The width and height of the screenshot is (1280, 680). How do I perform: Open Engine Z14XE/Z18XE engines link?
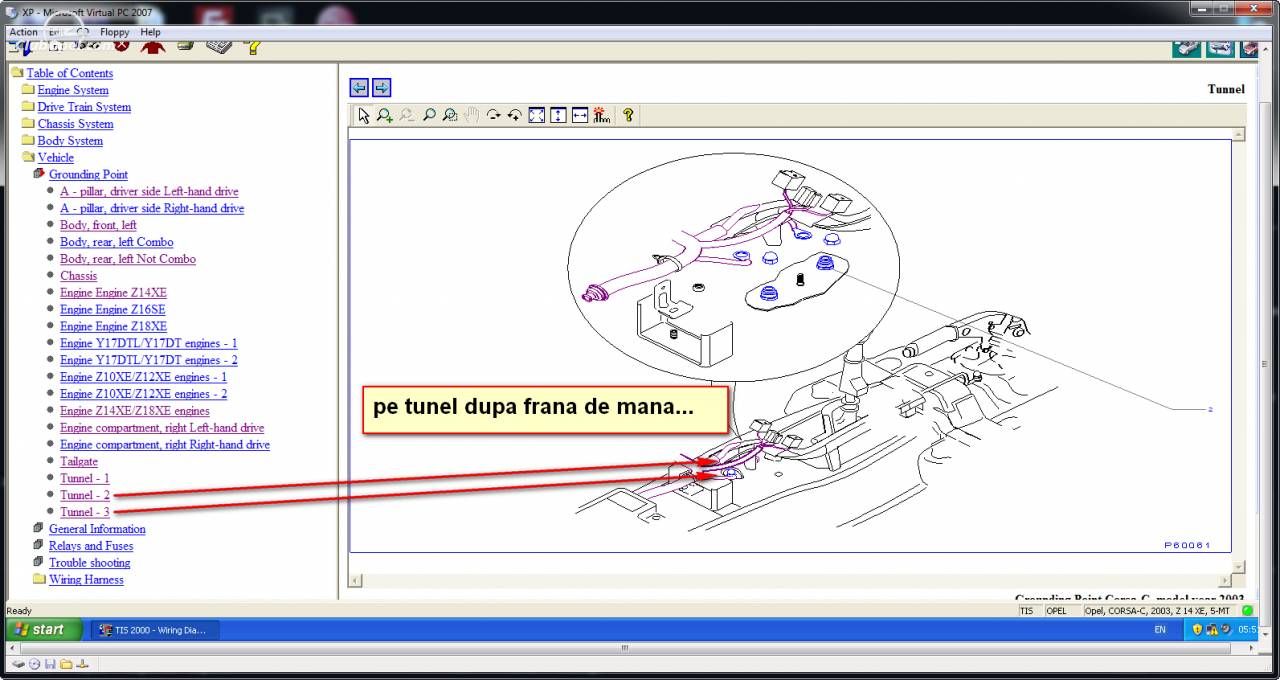(135, 411)
